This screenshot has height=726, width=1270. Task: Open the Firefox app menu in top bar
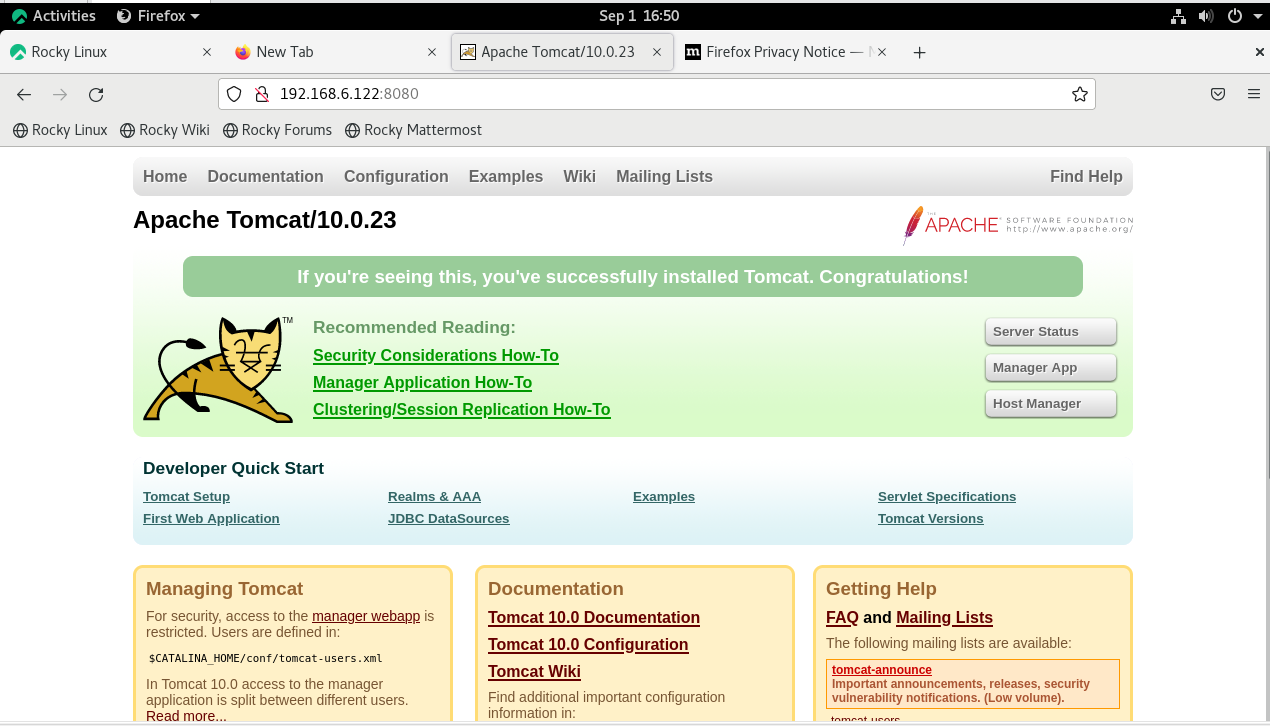(158, 16)
